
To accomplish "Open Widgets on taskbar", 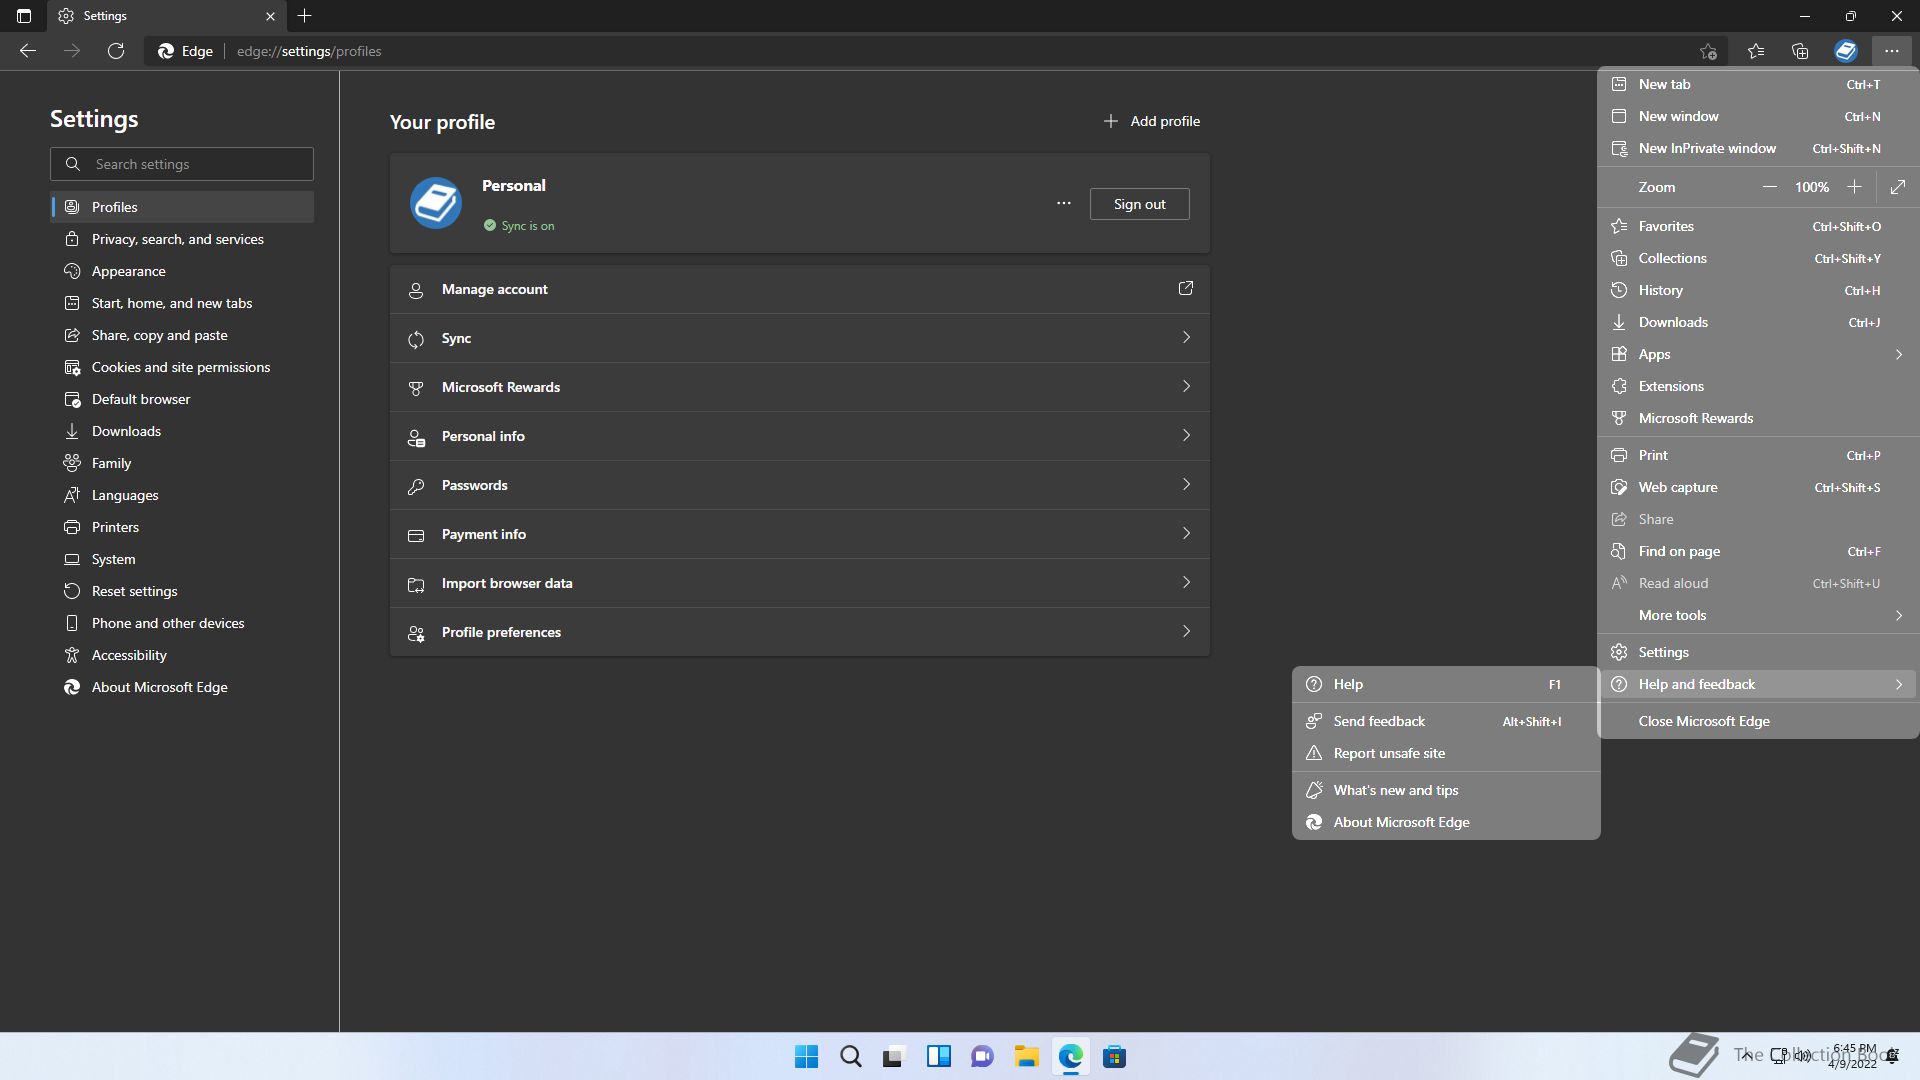I will (938, 1056).
